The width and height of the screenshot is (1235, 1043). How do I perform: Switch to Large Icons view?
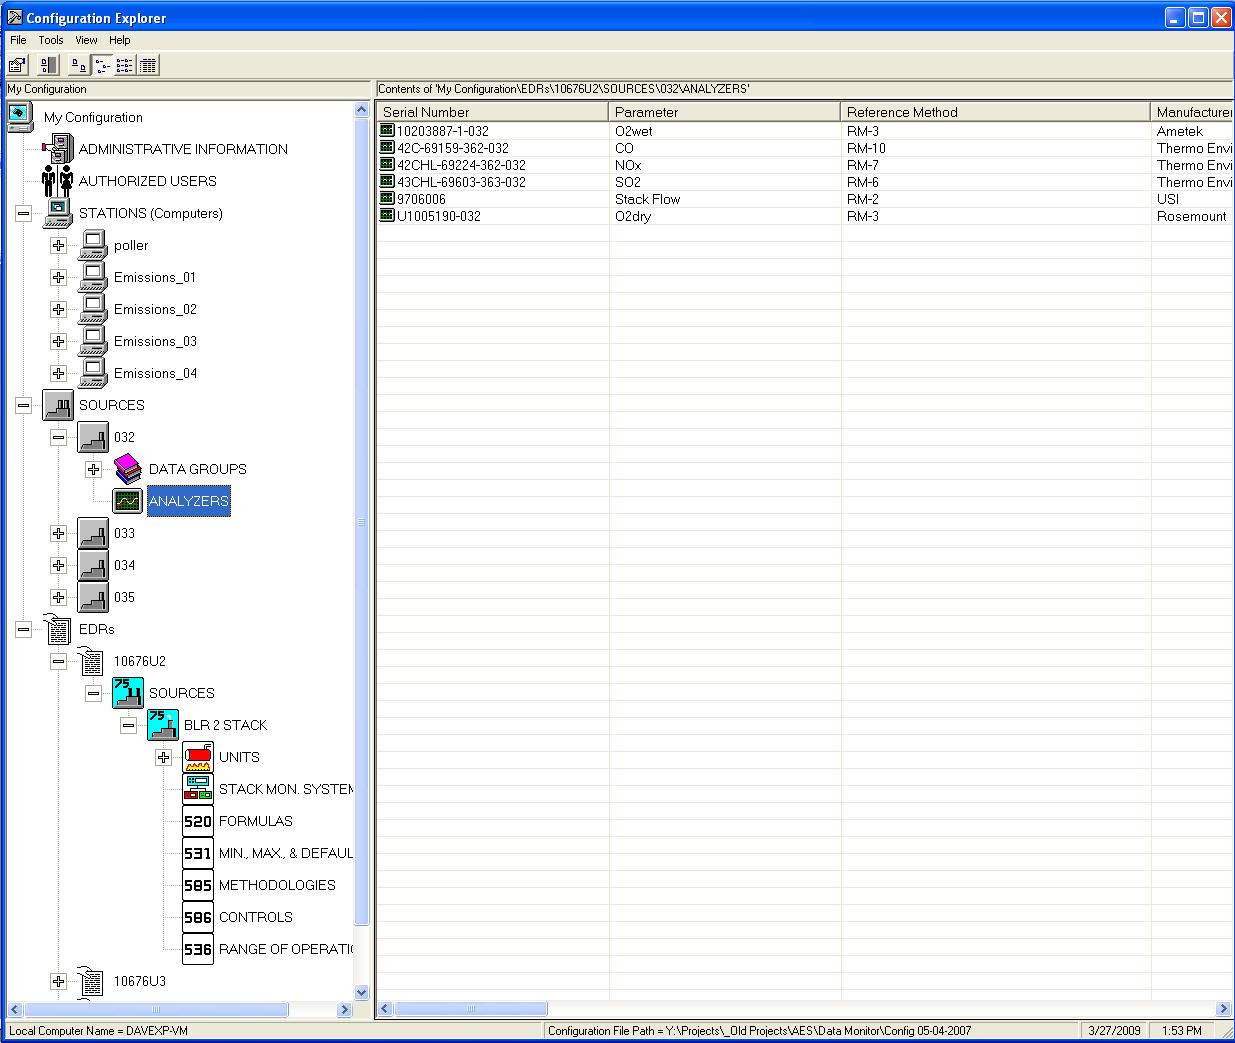tap(79, 66)
